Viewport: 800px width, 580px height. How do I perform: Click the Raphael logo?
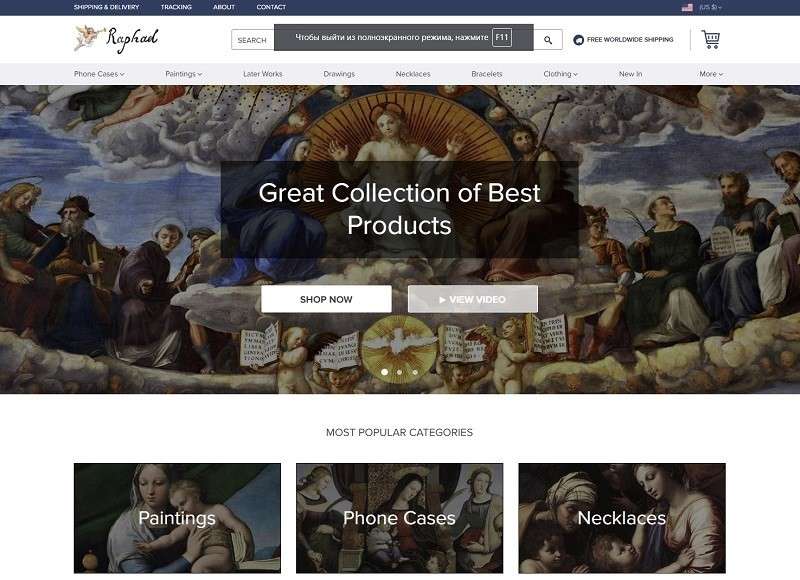coord(116,39)
